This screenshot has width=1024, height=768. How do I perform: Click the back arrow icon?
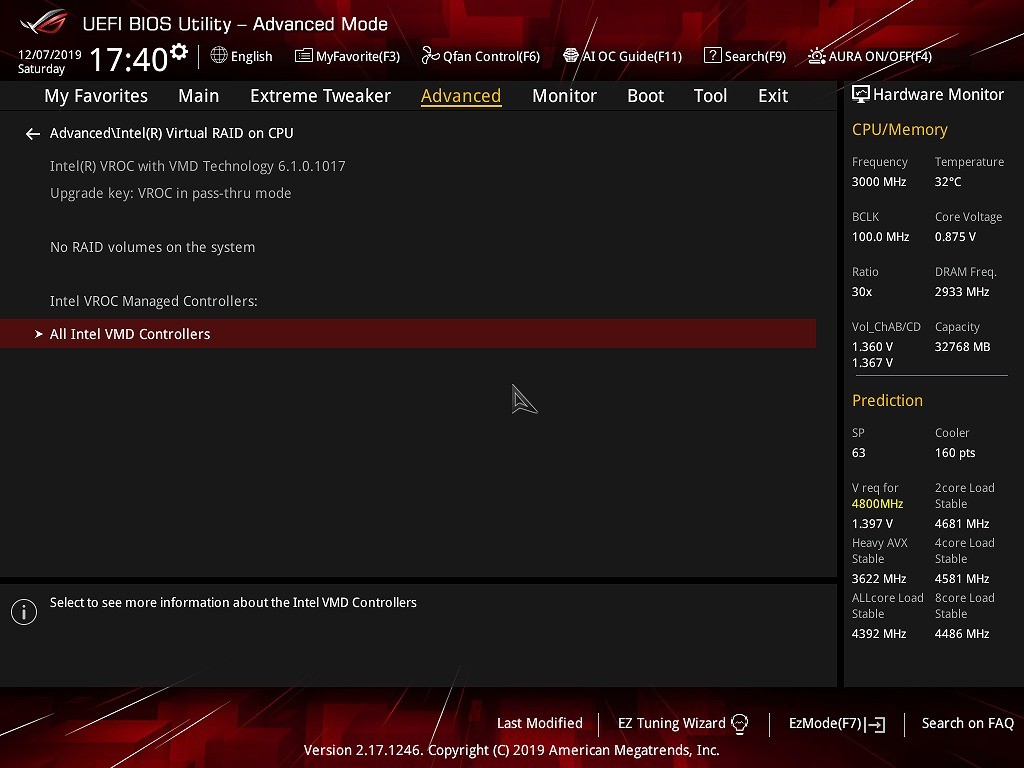coord(33,134)
